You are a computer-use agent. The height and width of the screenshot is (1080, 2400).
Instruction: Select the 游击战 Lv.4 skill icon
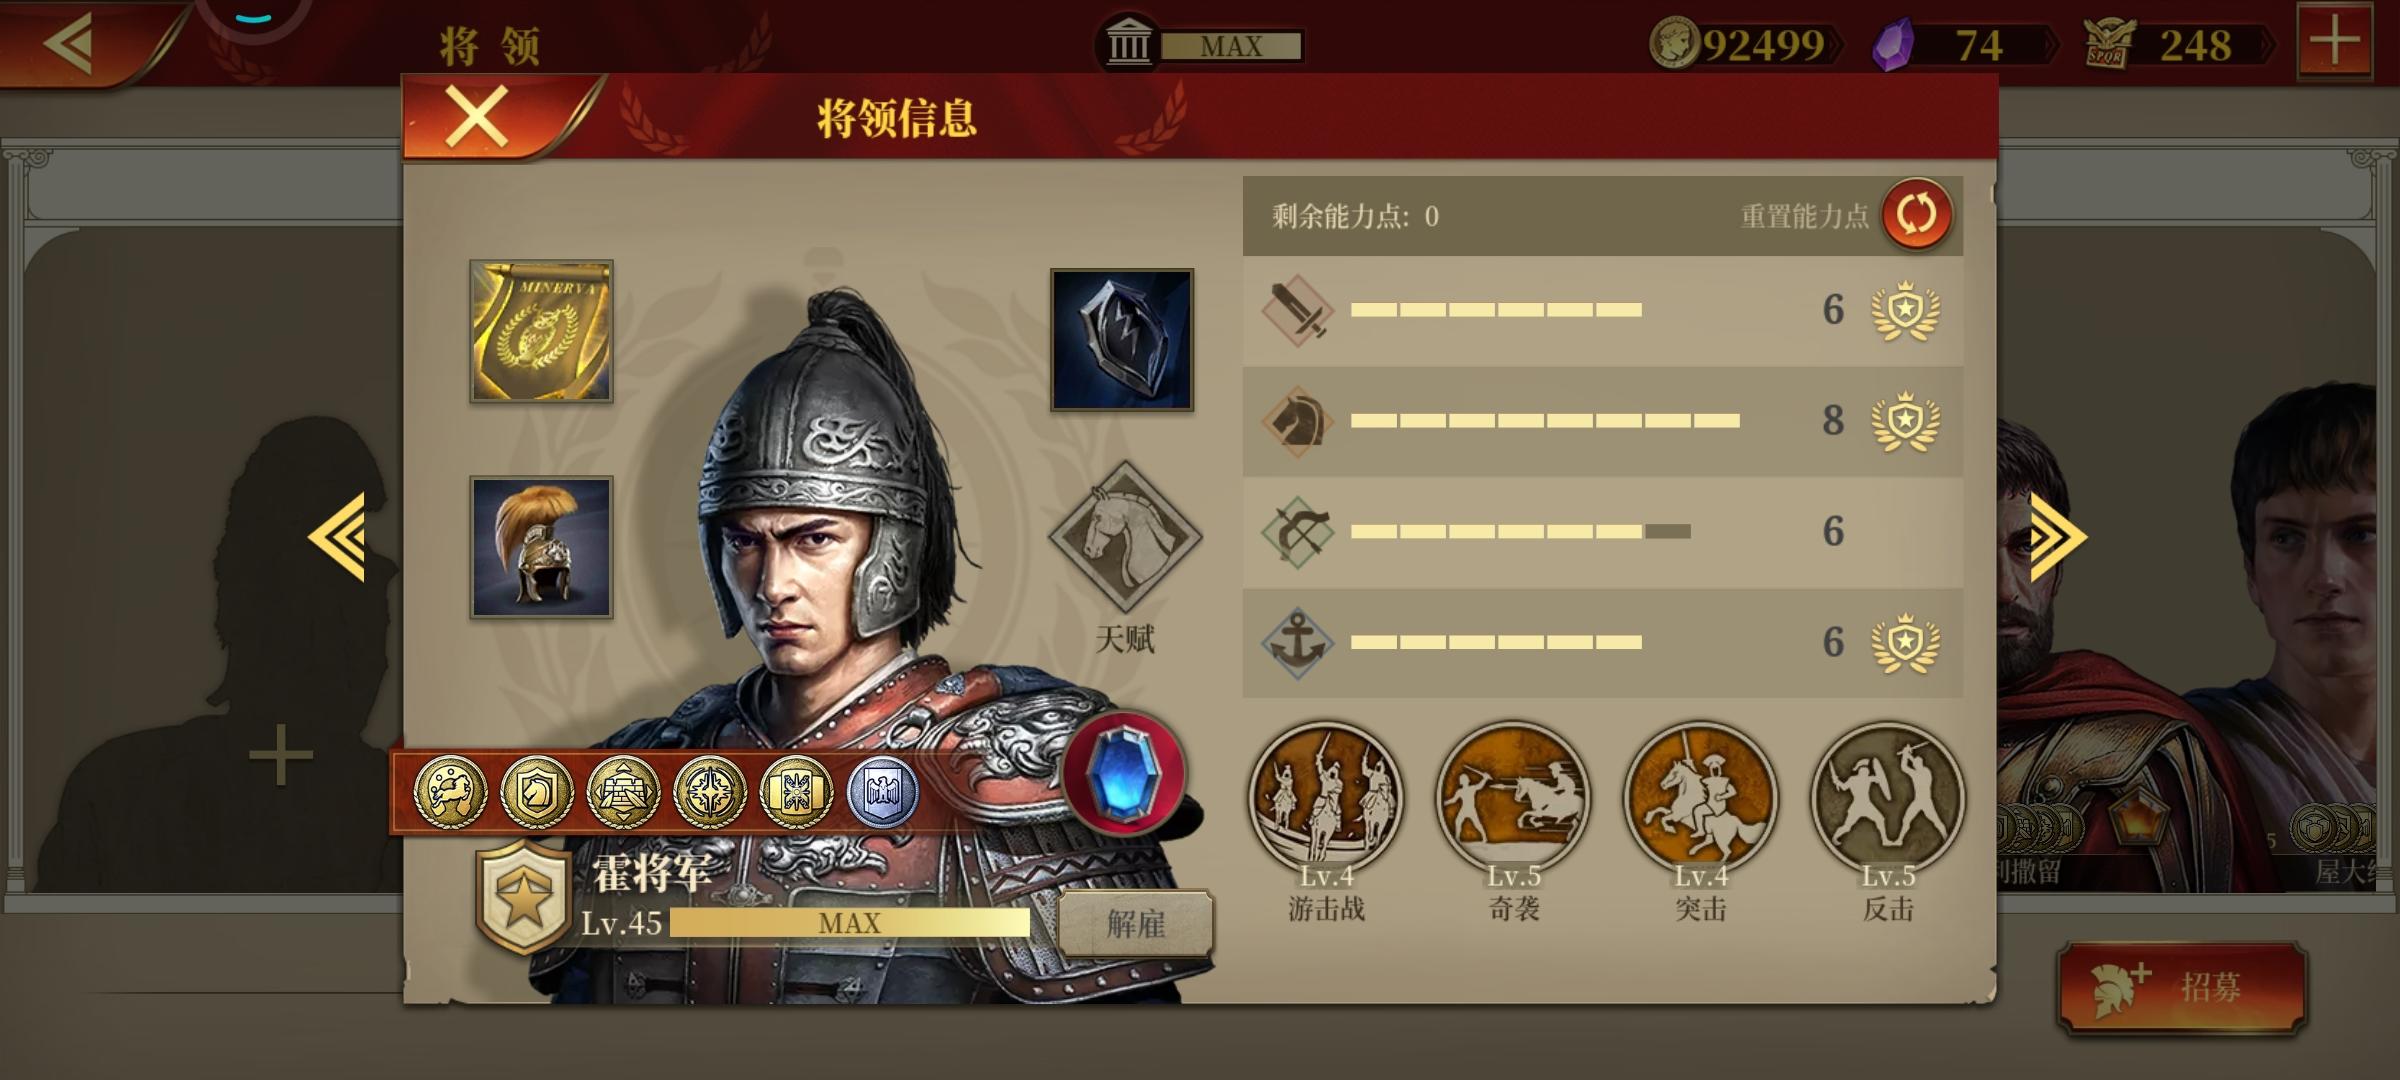1326,798
